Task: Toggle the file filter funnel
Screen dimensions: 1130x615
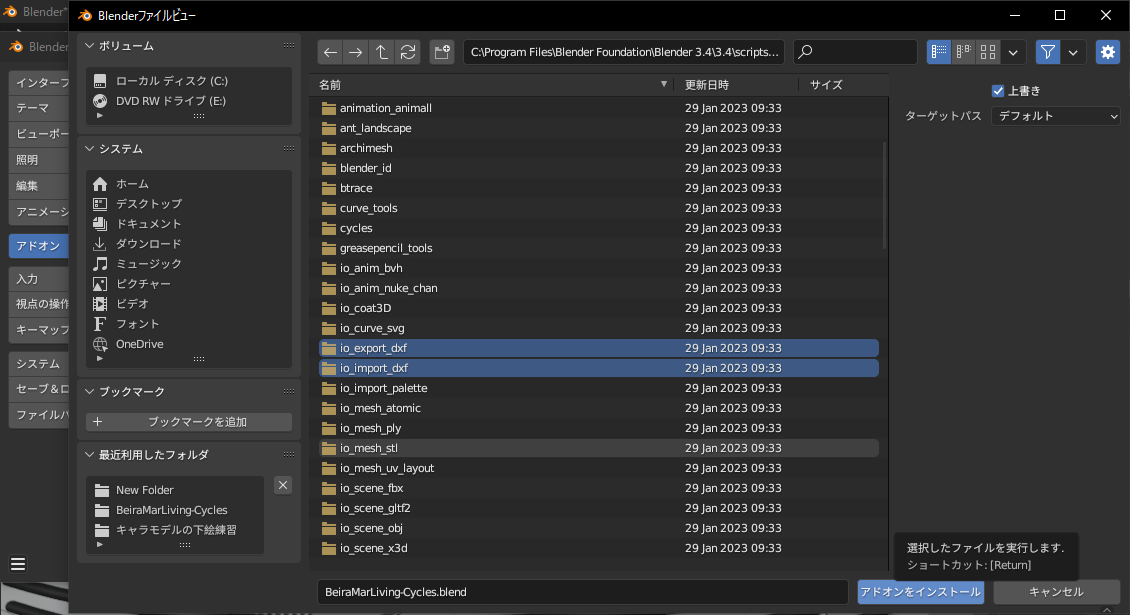Action: coord(1048,52)
